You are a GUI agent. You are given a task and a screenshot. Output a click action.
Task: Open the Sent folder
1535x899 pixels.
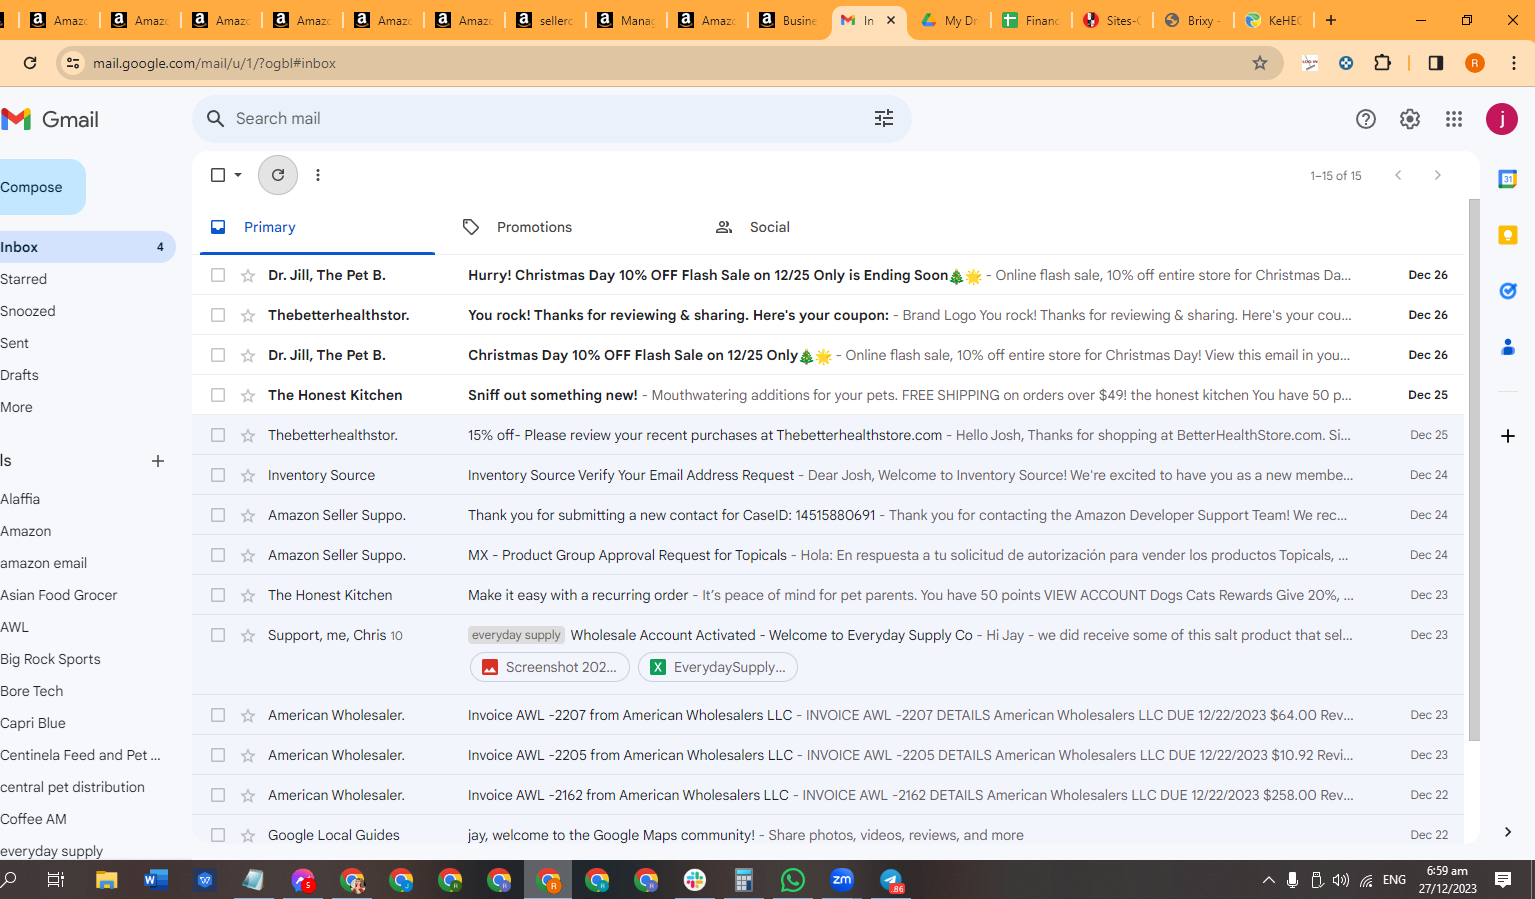(15, 343)
